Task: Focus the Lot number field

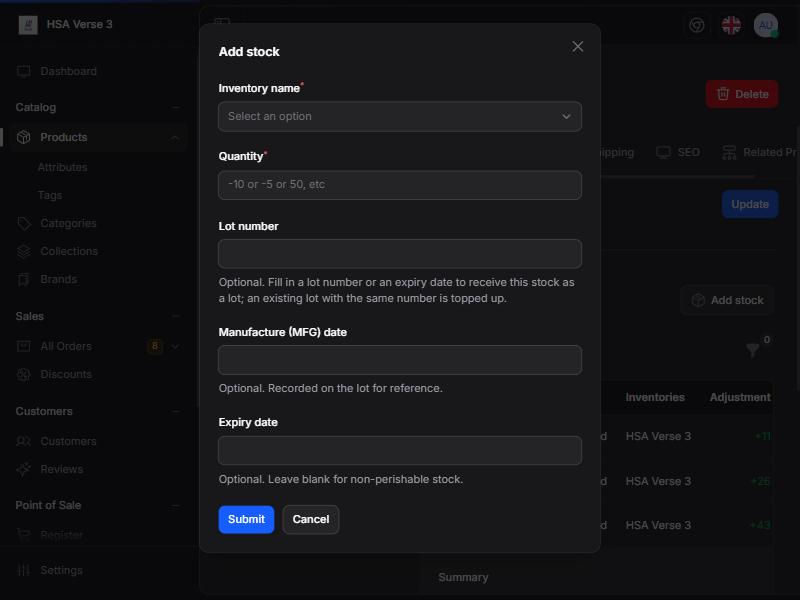Action: [399, 254]
